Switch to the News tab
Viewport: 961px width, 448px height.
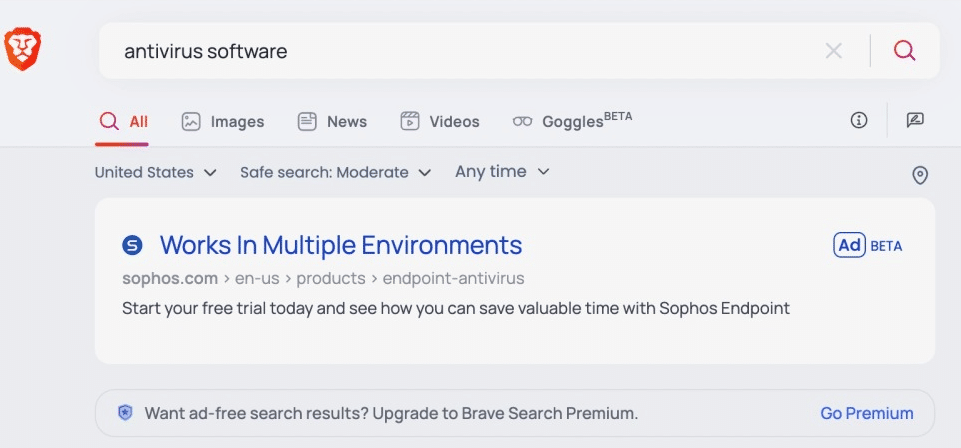(x=332, y=121)
